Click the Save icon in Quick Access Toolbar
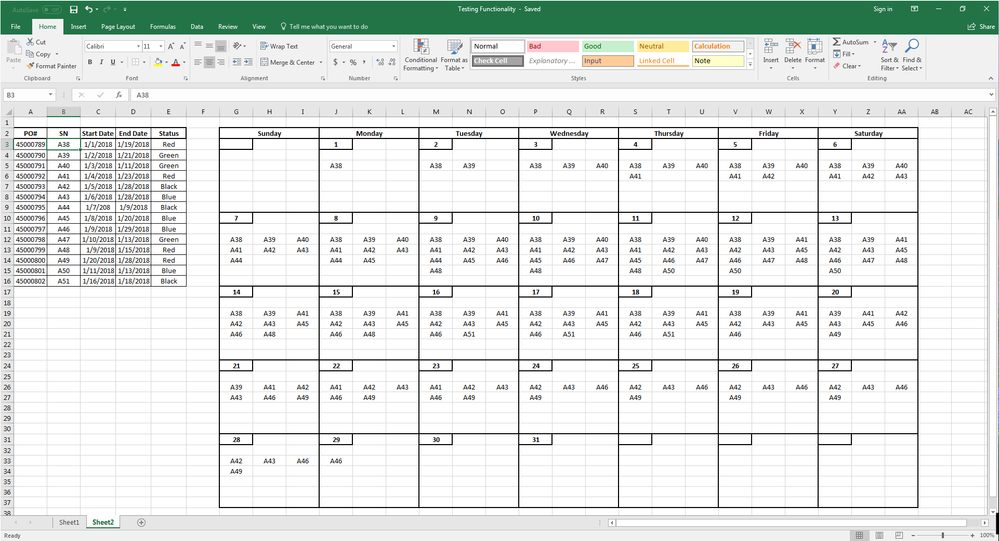Screen dimensions: 999x541 (74, 10)
